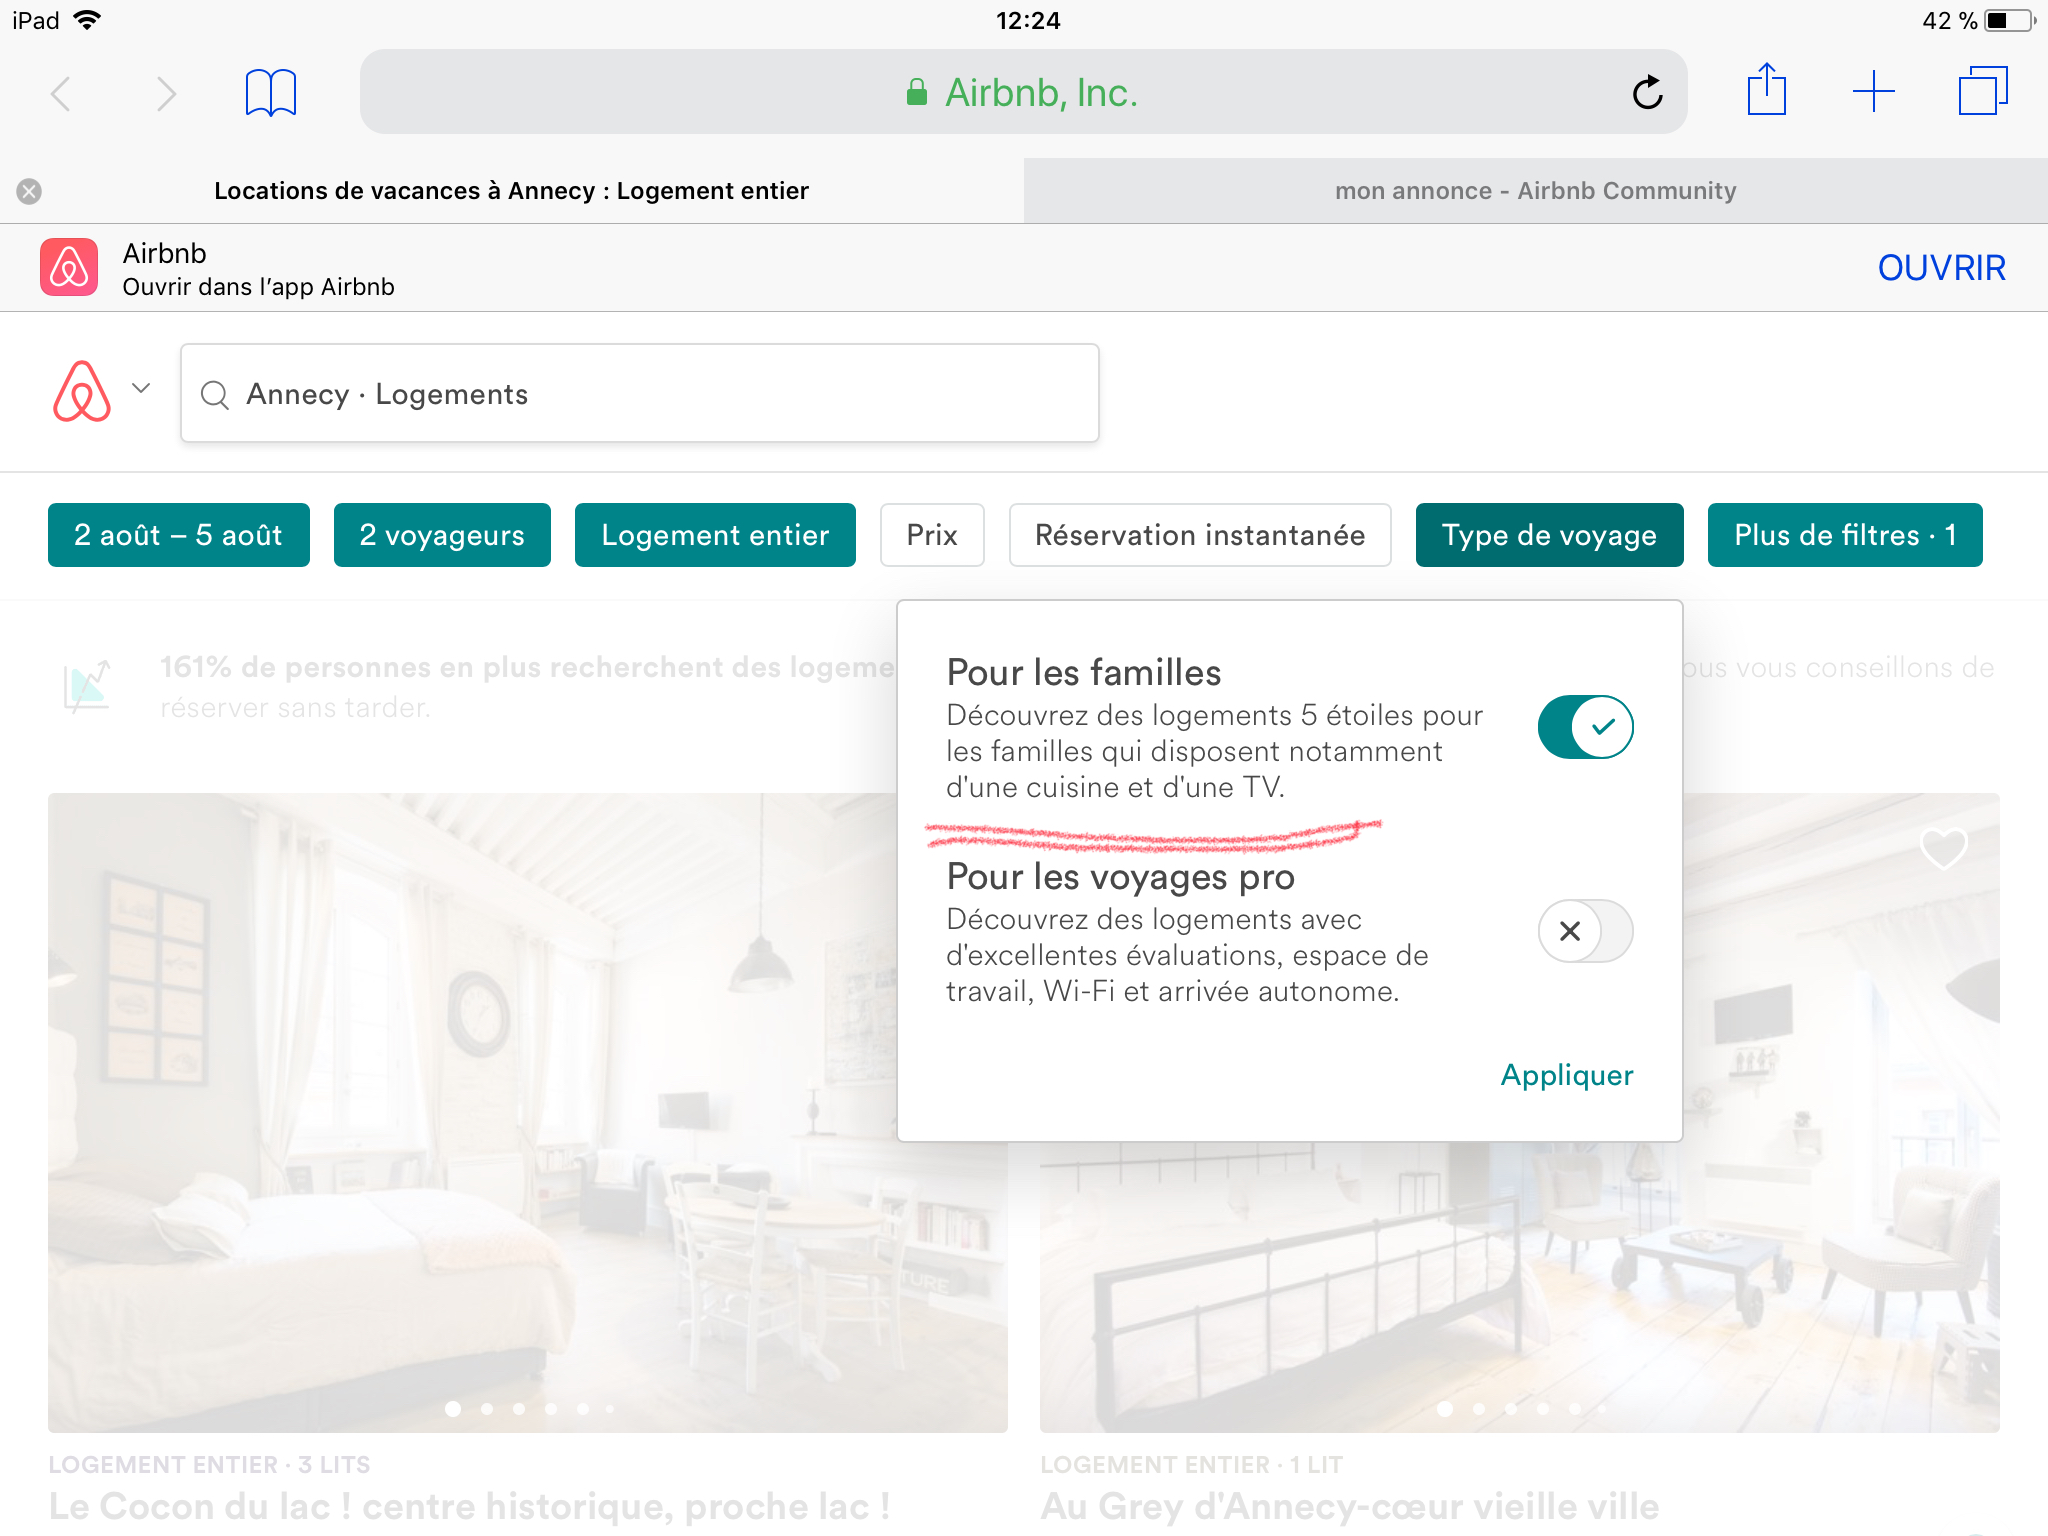Screen dimensions: 2048x1536
Task: Click the Airbnb logo icon
Action: [82, 392]
